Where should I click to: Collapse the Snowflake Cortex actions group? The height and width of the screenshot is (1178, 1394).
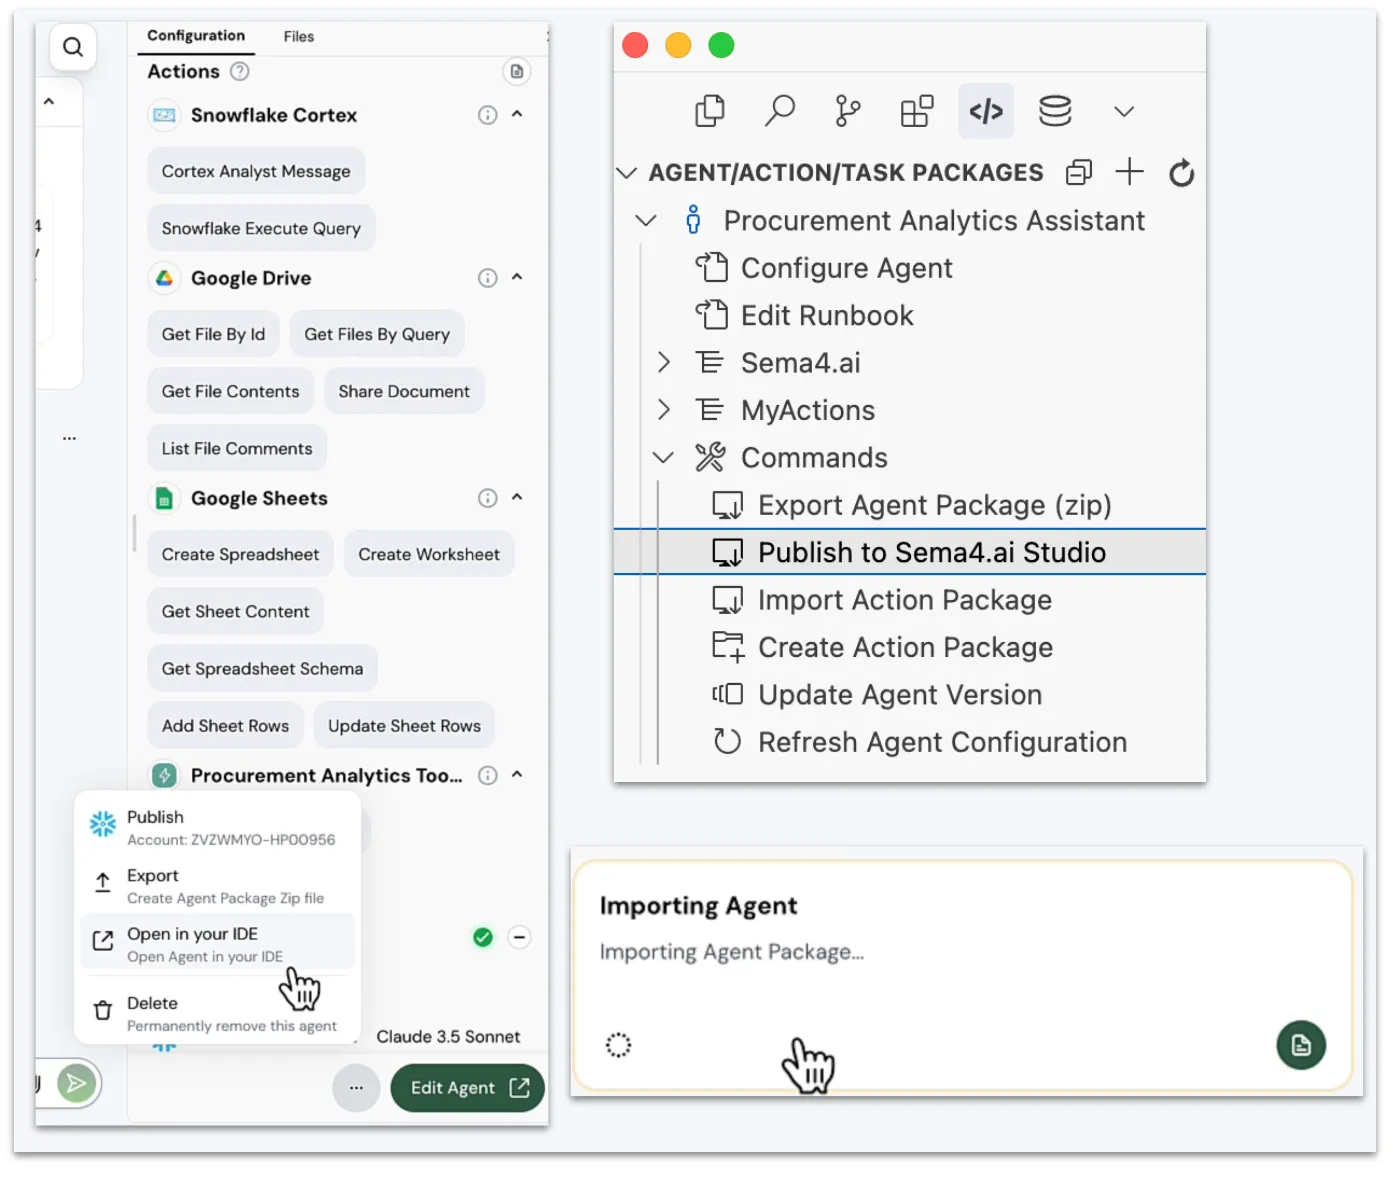pyautogui.click(x=517, y=114)
